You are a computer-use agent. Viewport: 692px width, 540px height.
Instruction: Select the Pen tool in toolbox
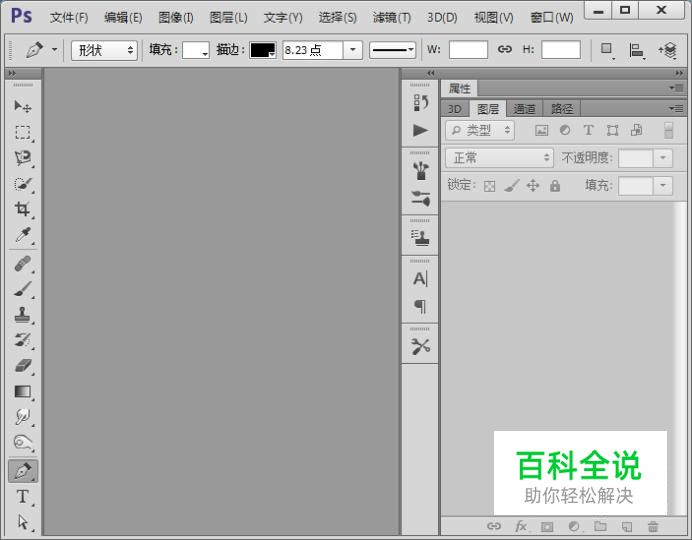pyautogui.click(x=23, y=471)
